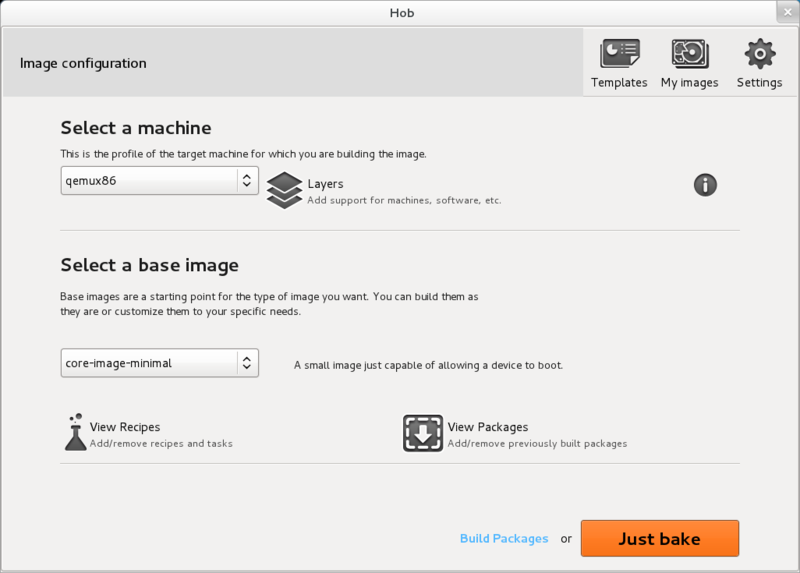Open the Settings gear icon
Screen dimensions: 800x573
point(760,53)
